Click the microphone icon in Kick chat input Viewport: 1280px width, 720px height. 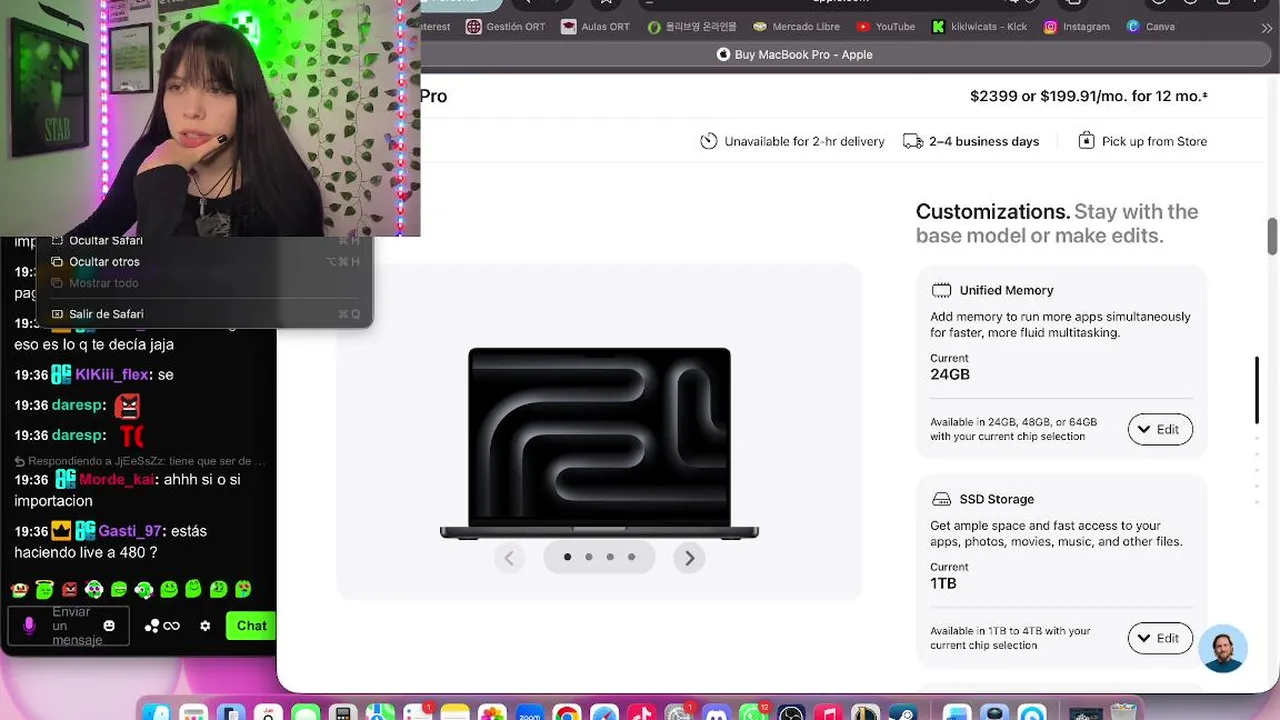click(29, 626)
